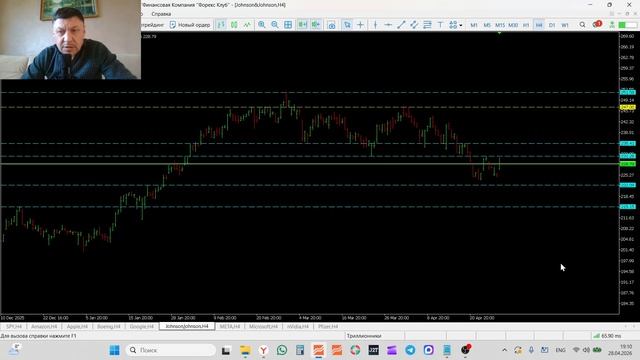Set timeframe to M15
This screenshot has height=360, width=640.
click(x=500, y=25)
